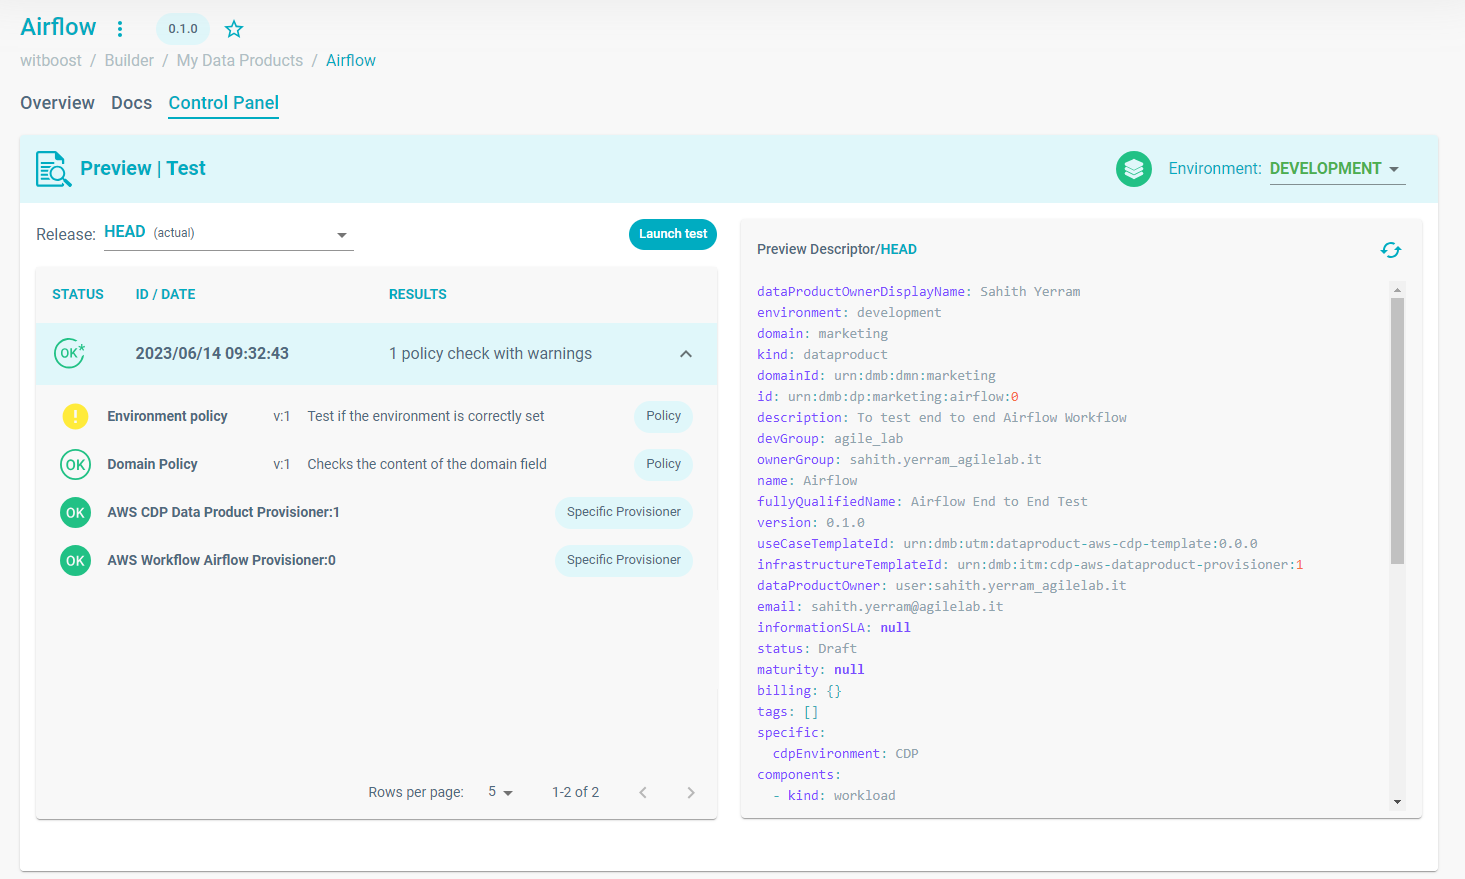Click the star favorite icon next to version
The height and width of the screenshot is (879, 1465).
(x=234, y=29)
